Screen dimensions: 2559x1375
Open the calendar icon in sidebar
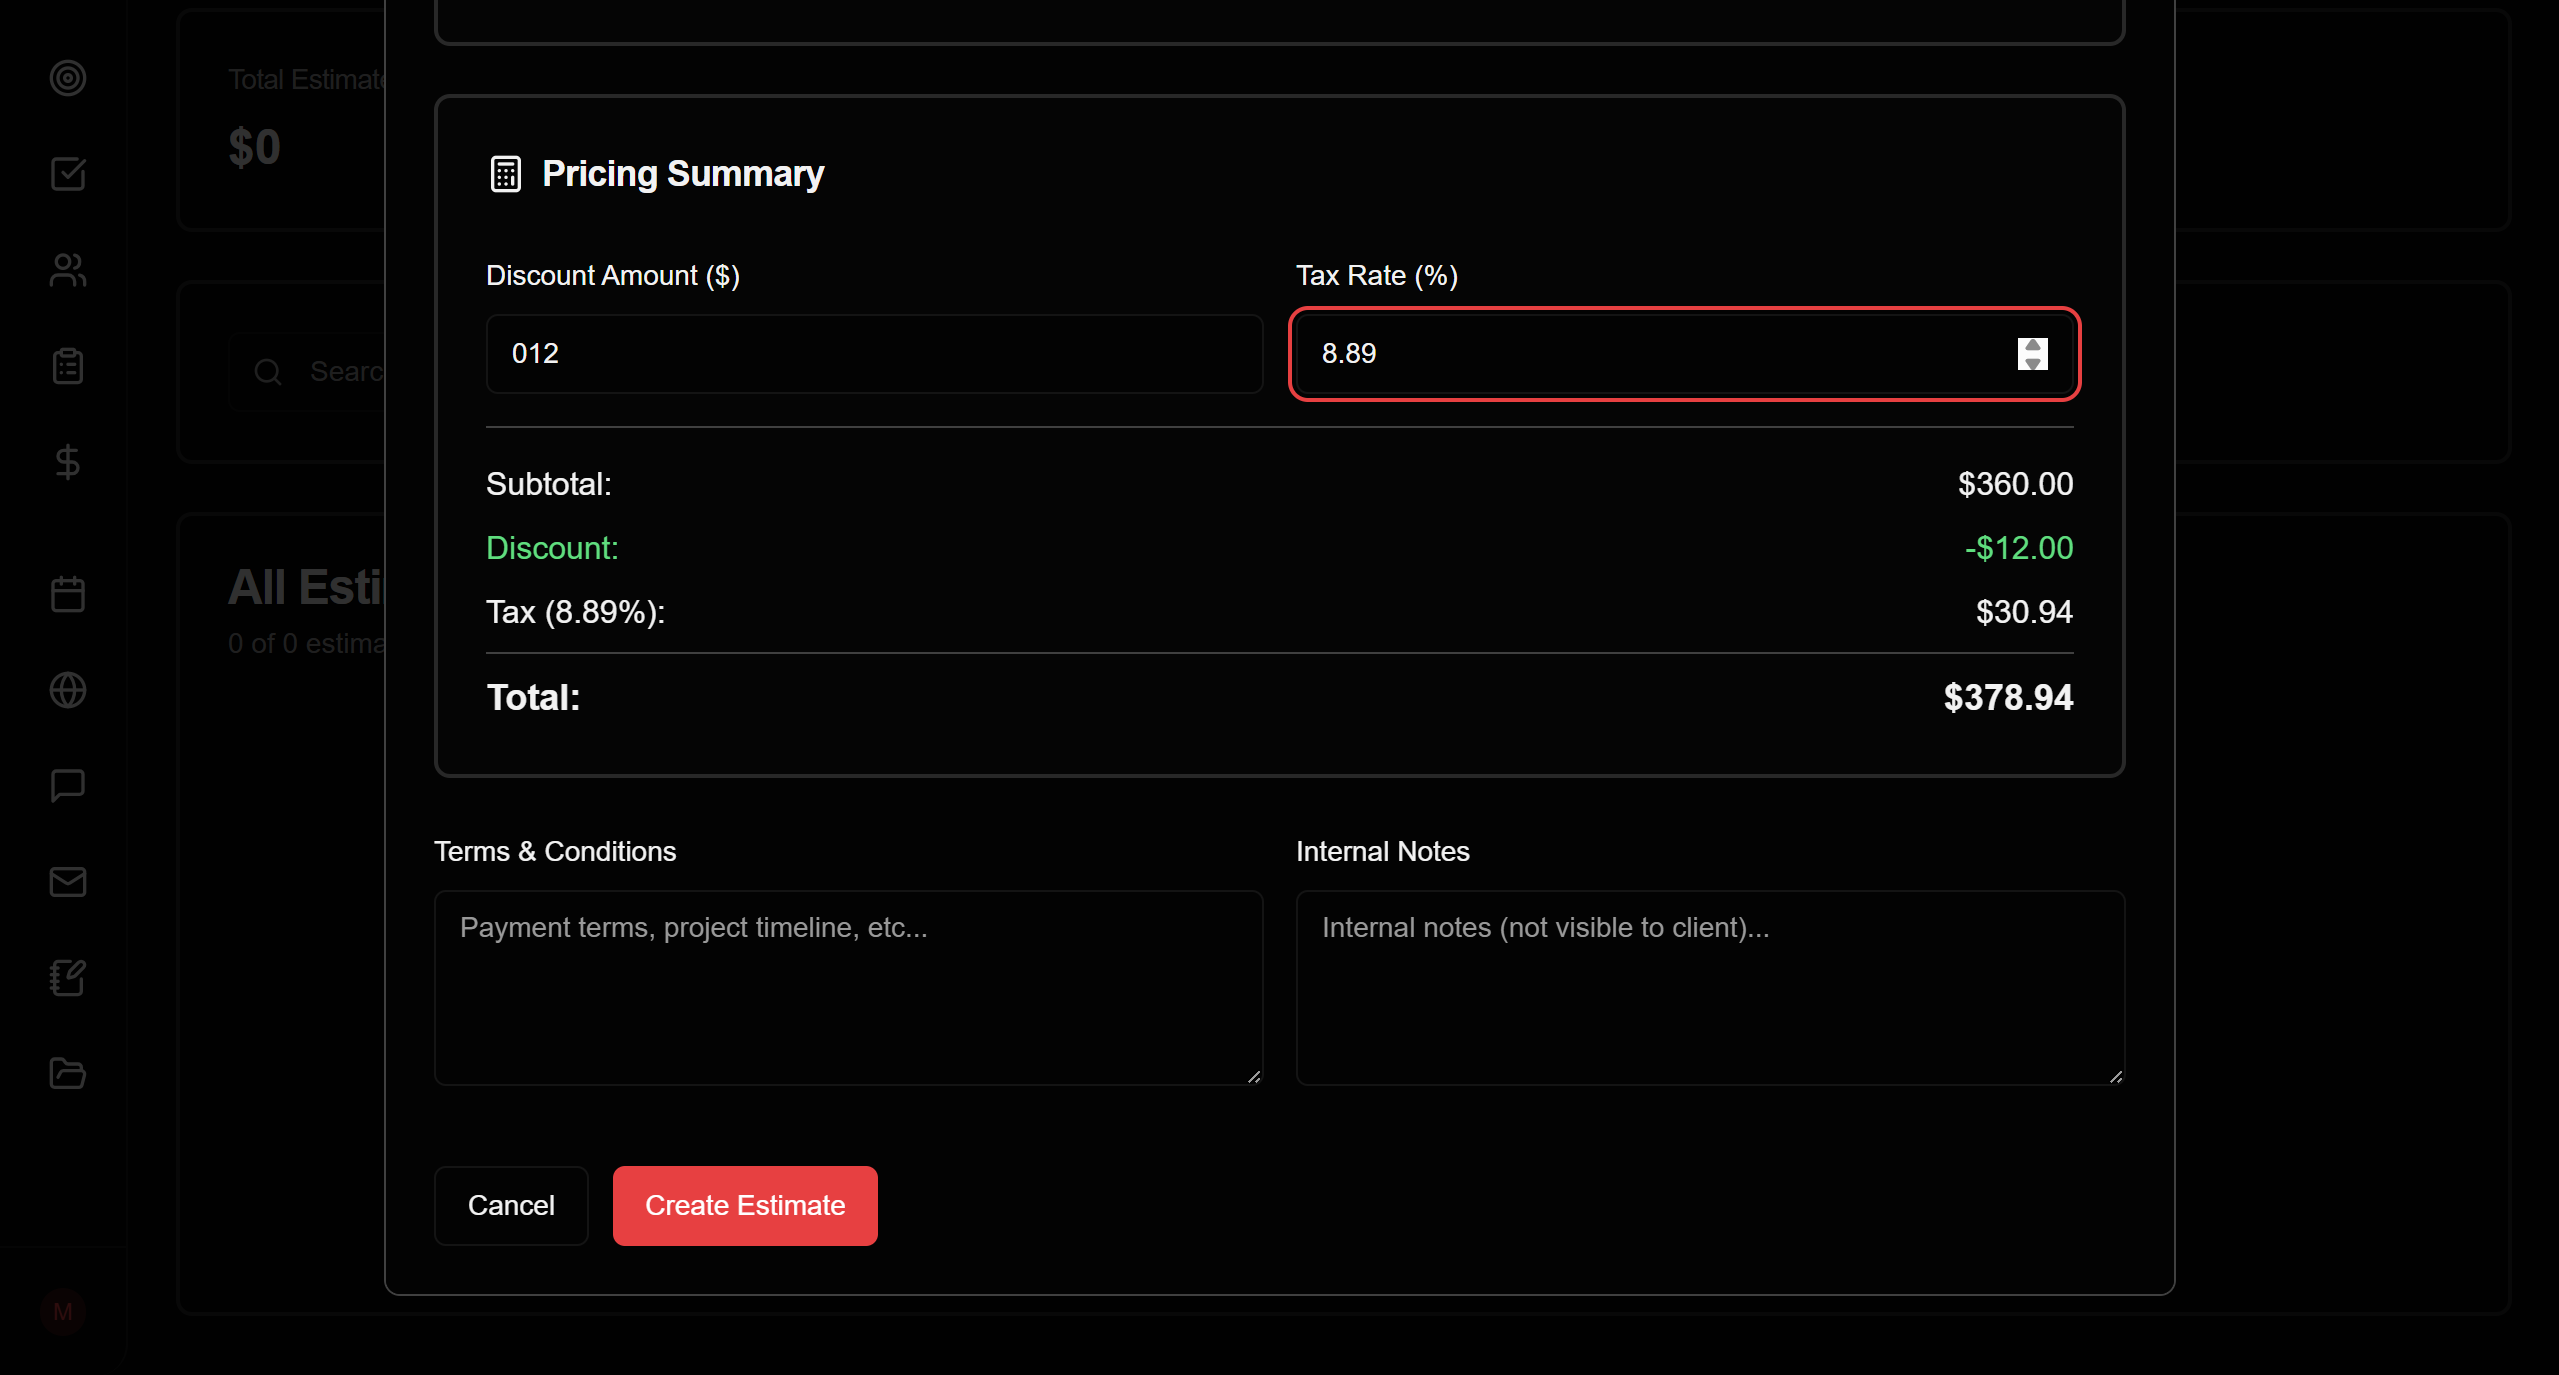click(x=68, y=594)
